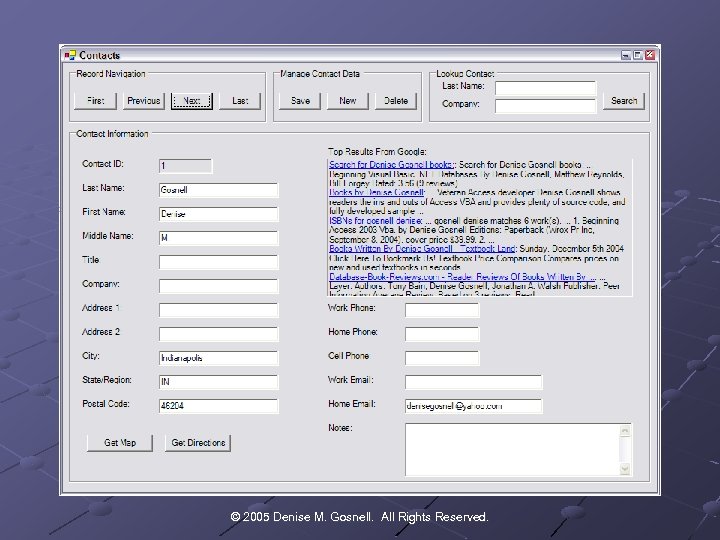Click the Postal Code field
The width and height of the screenshot is (720, 540).
219,405
